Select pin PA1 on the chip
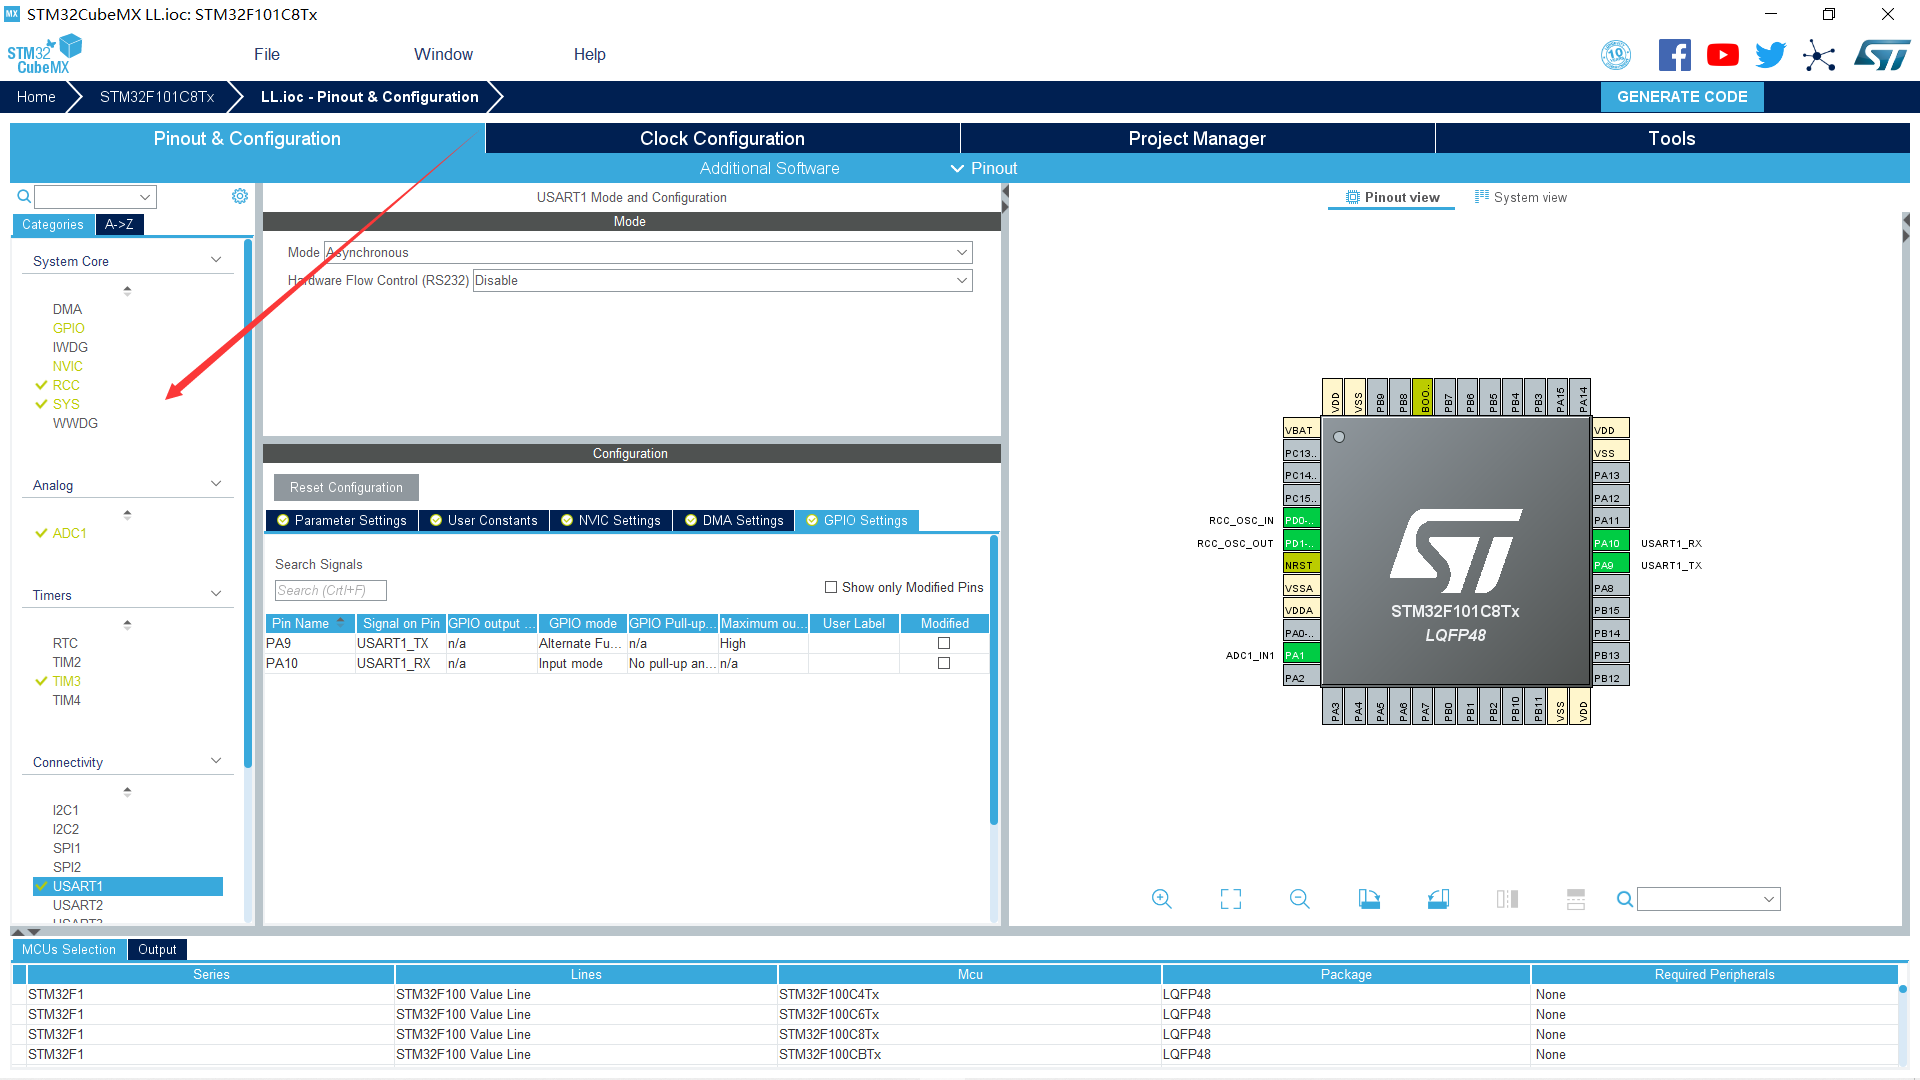The width and height of the screenshot is (1920, 1080). [x=1301, y=655]
